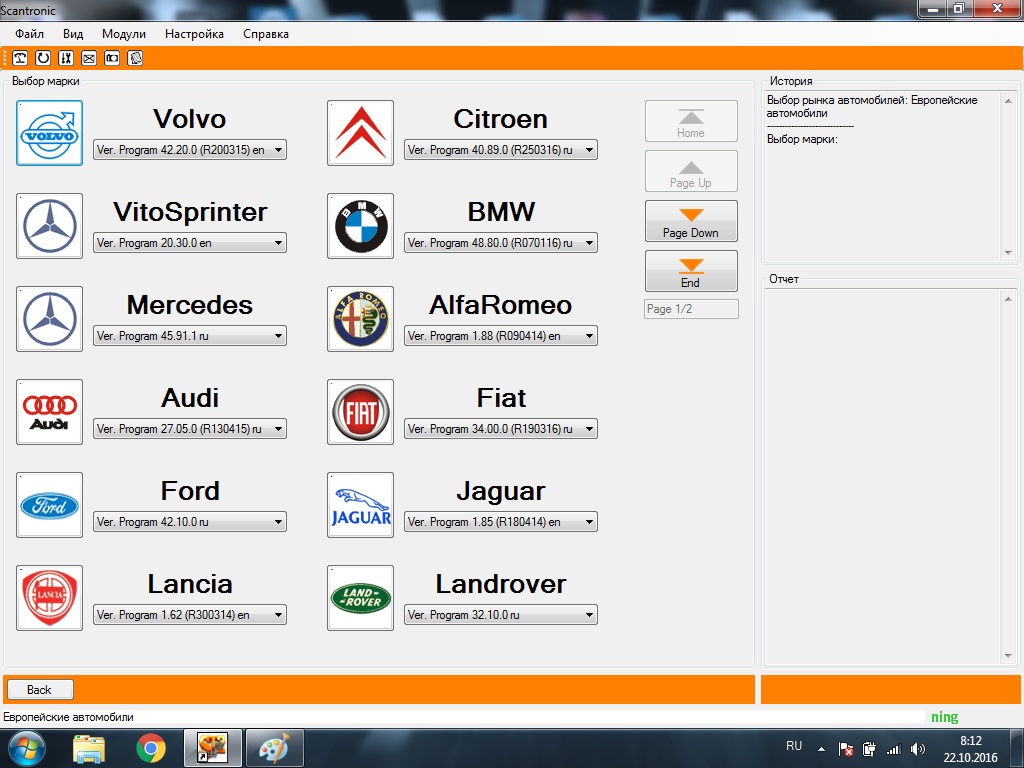
Task: Open the VitoSprinter version dropdown
Action: [x=189, y=243]
